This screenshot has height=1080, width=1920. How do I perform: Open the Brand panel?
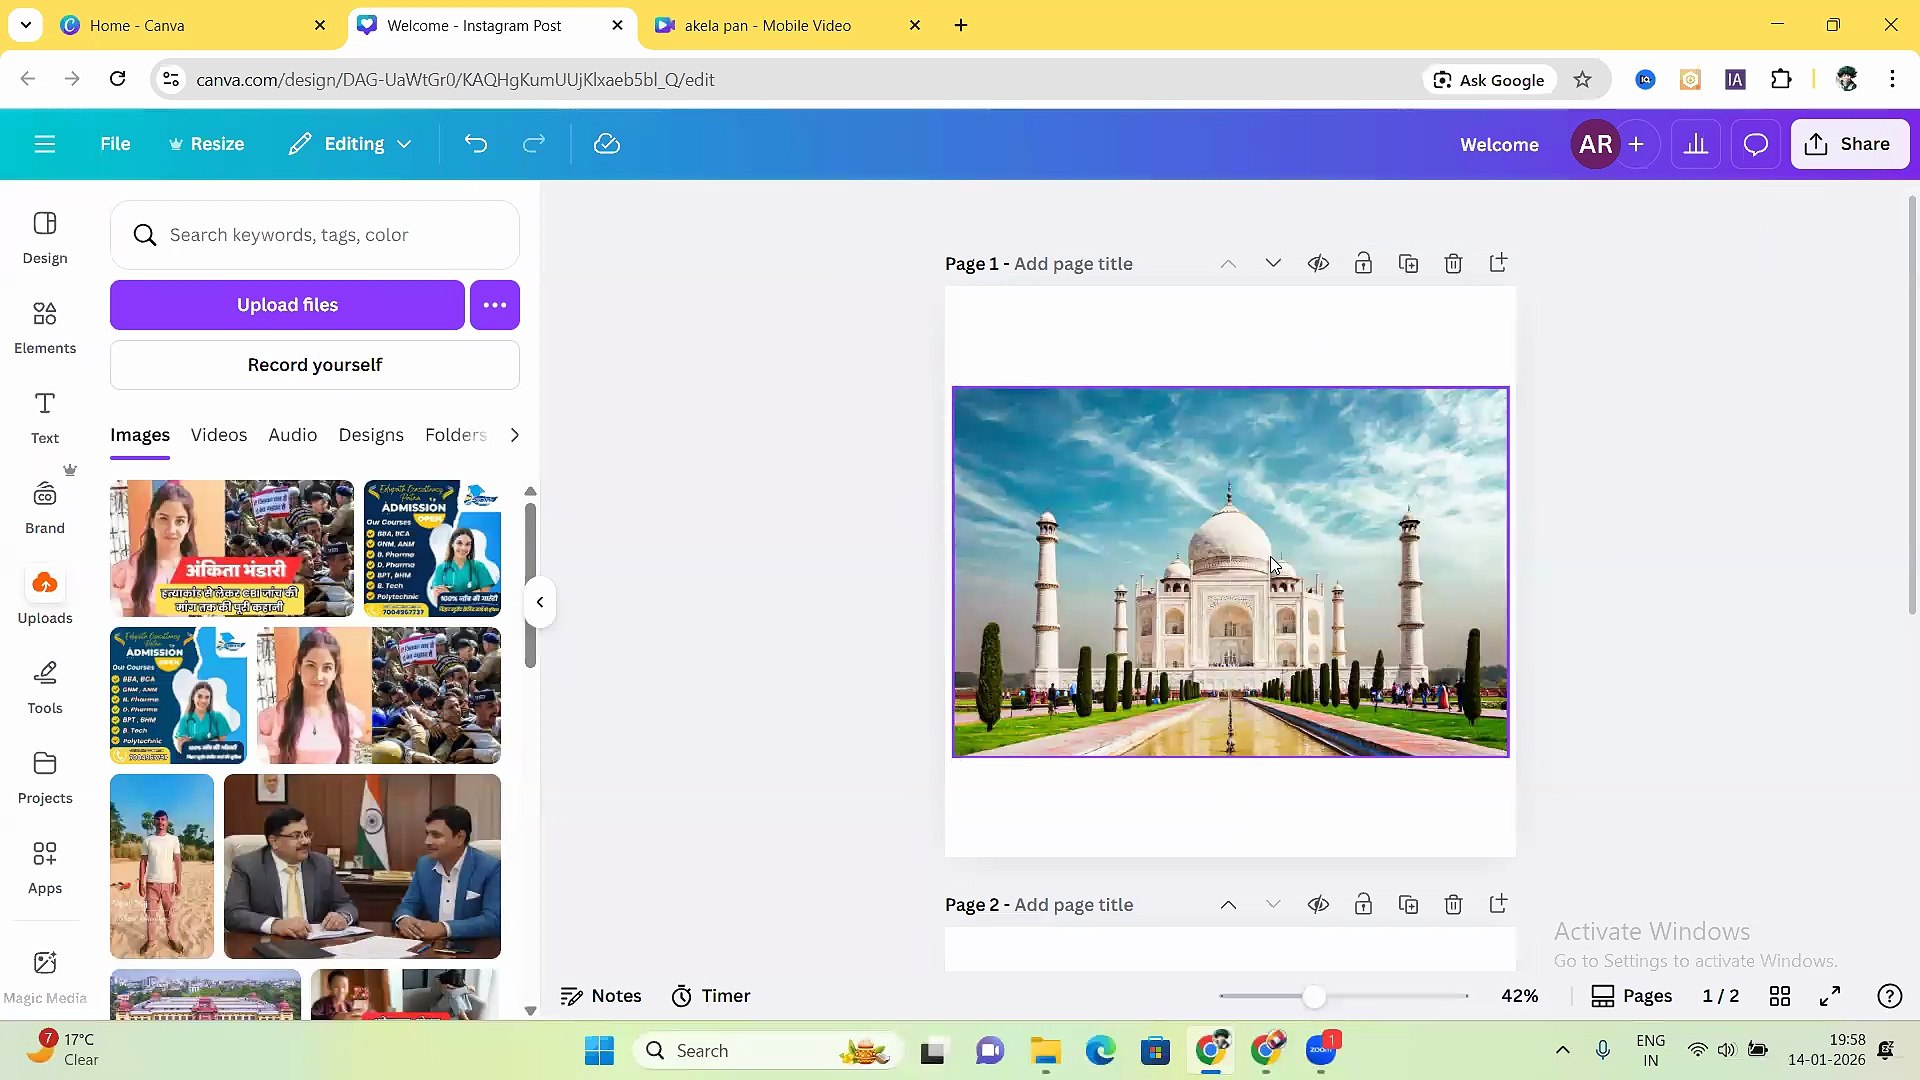tap(44, 505)
